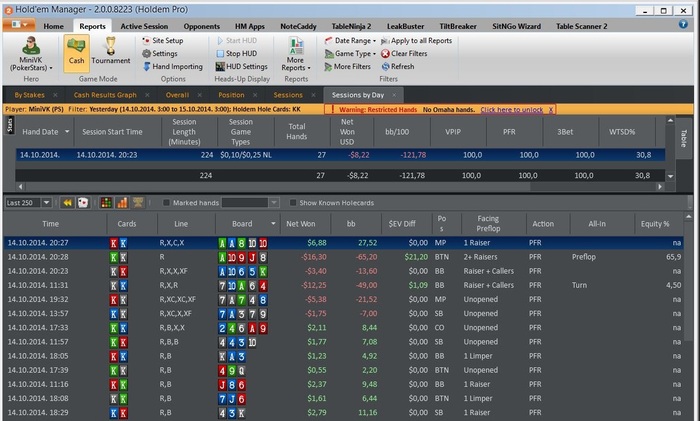The image size is (700, 421).
Task: Open the help question mark icon
Action: tap(683, 24)
